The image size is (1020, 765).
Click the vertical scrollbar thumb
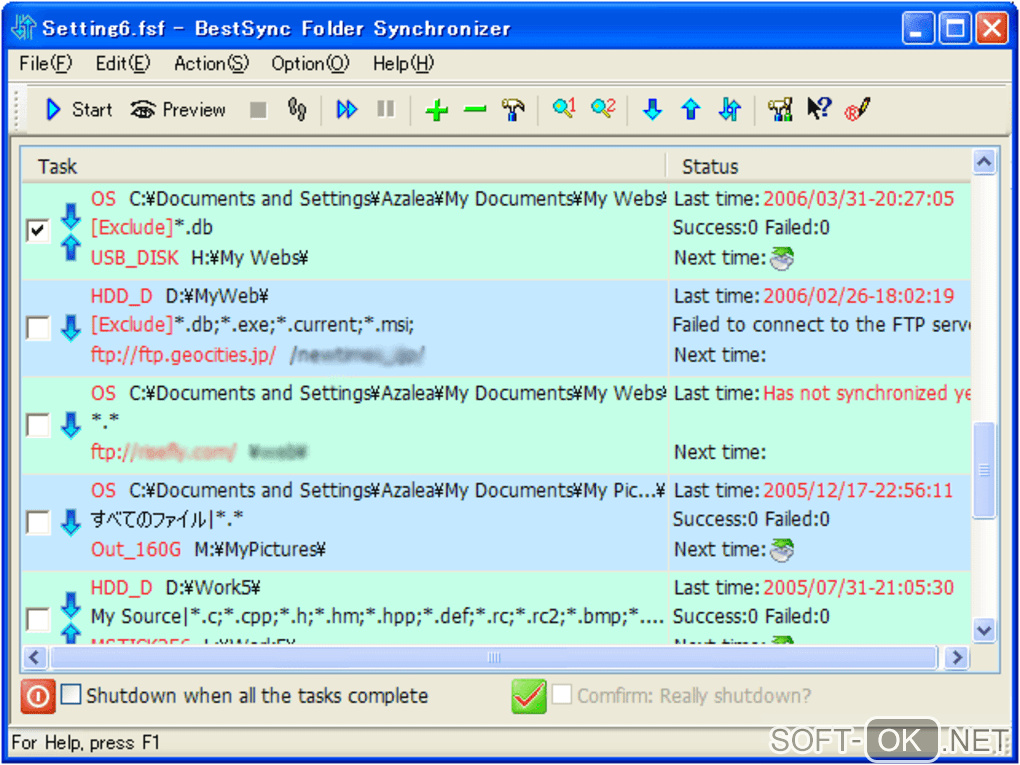coord(984,470)
